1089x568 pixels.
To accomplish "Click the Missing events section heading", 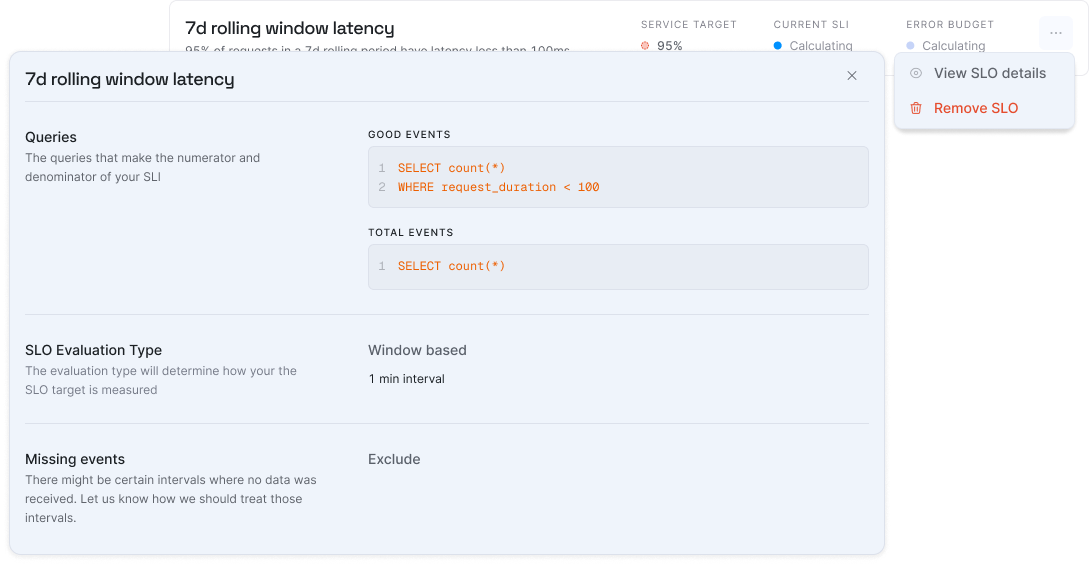I will 75,459.
